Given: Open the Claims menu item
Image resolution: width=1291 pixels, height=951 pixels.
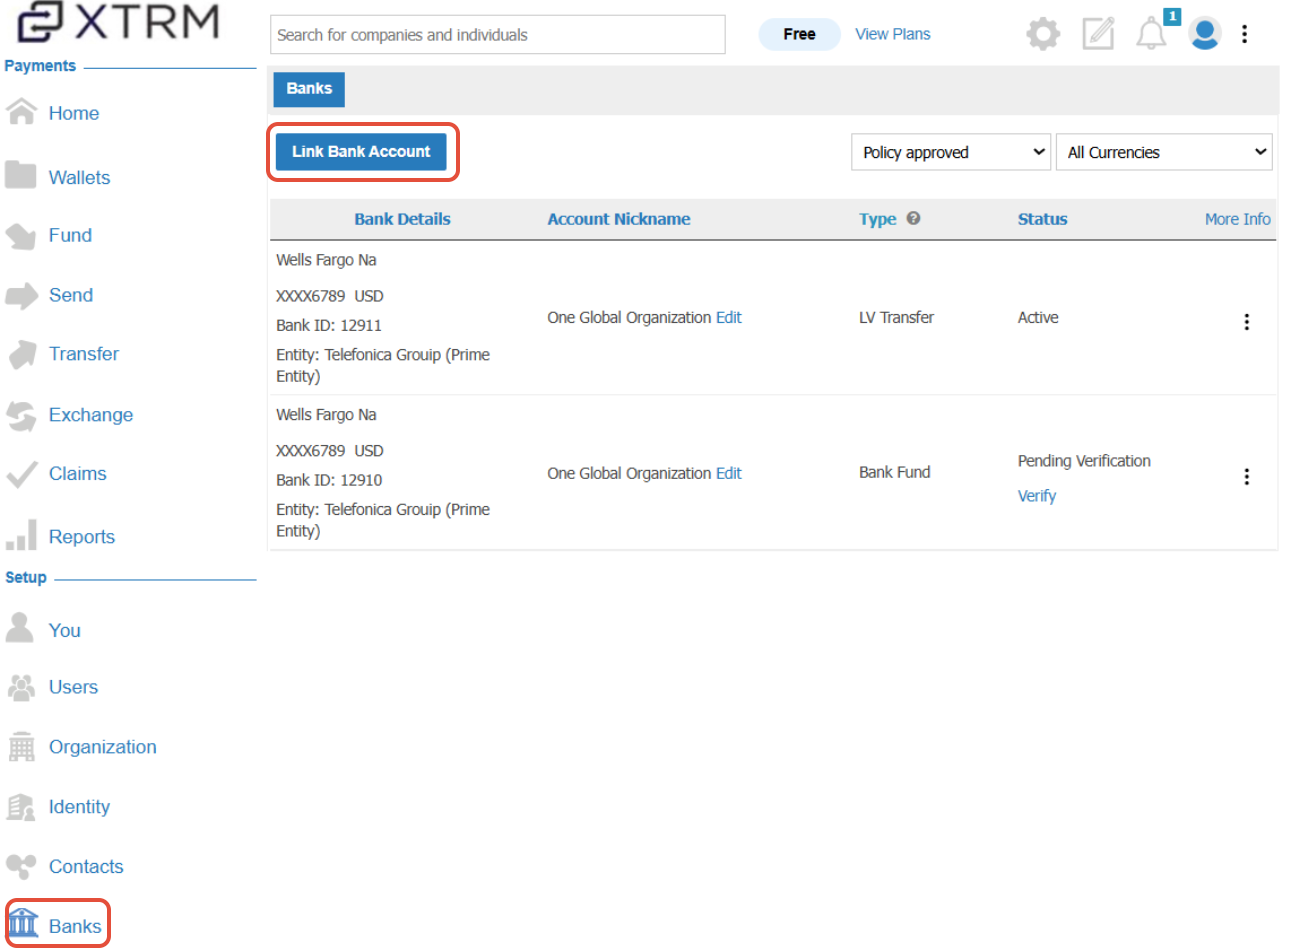Looking at the screenshot, I should point(78,474).
